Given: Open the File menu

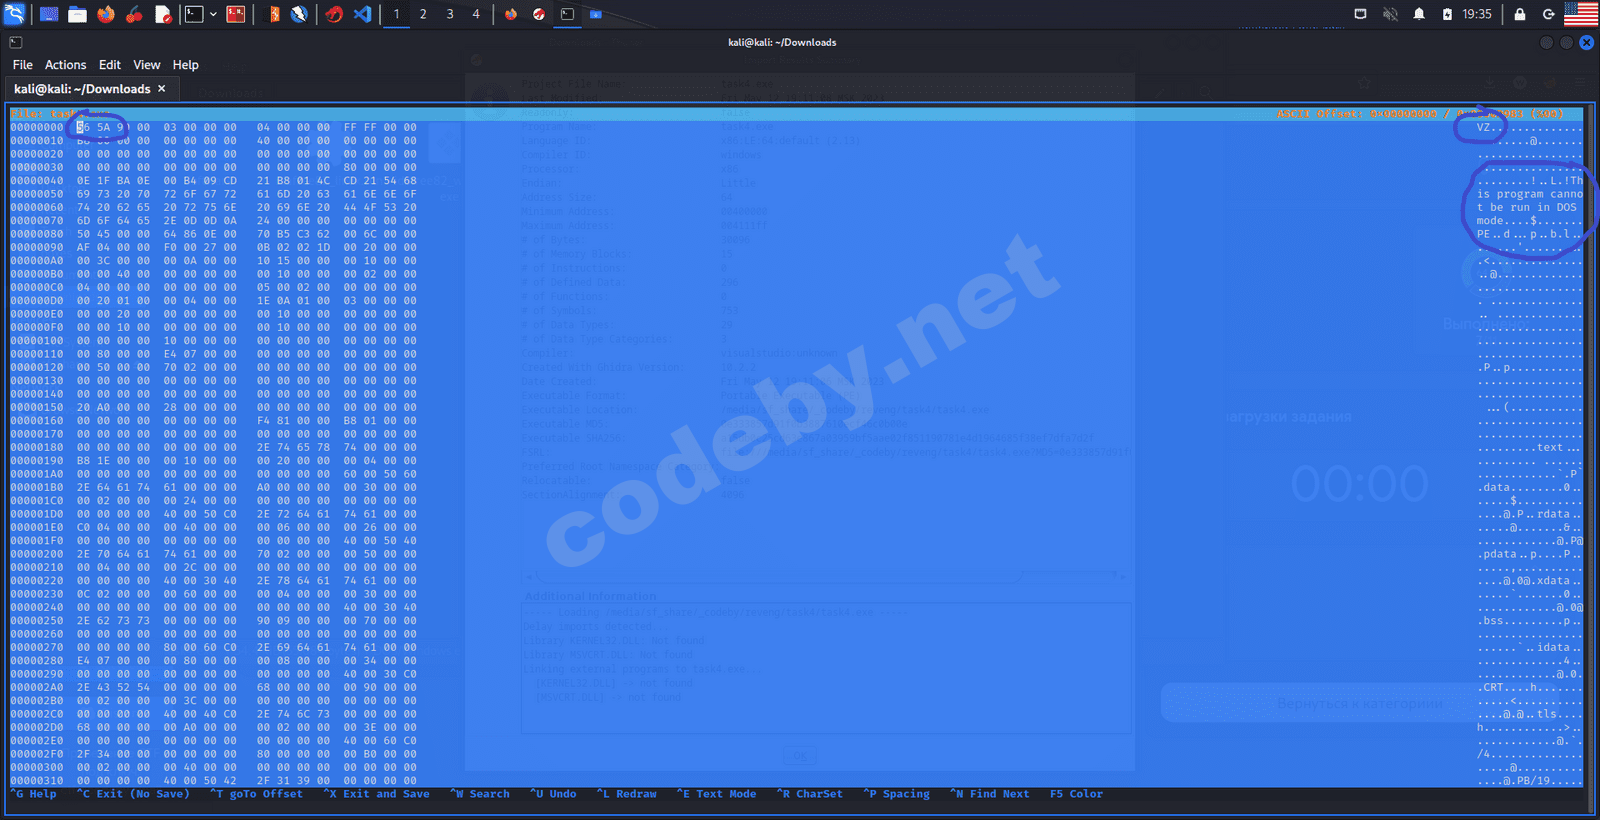Looking at the screenshot, I should coord(22,65).
